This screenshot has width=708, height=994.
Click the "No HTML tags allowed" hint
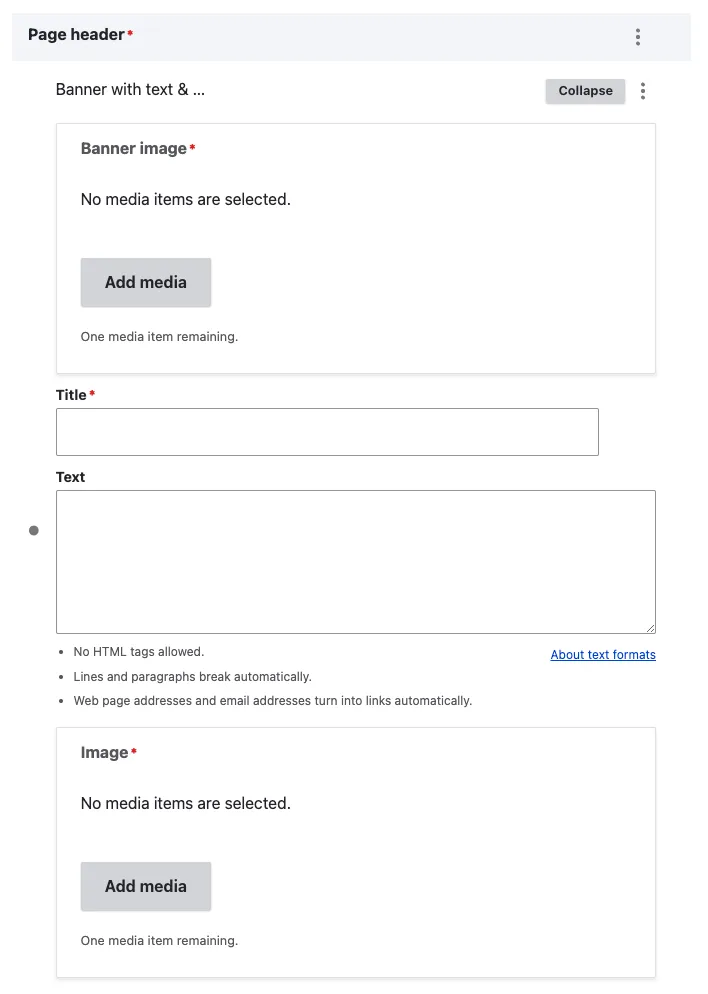click(x=138, y=652)
